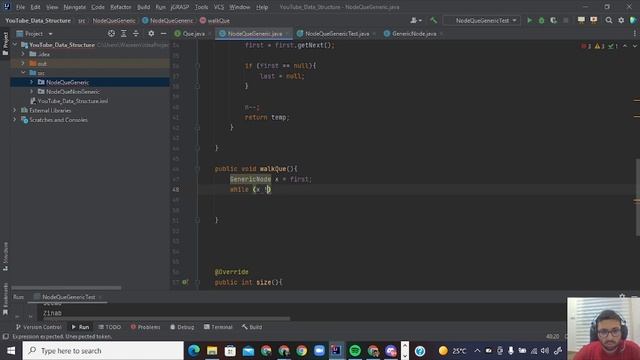Expand the out folder
The width and height of the screenshot is (640, 360).
click(x=23, y=63)
